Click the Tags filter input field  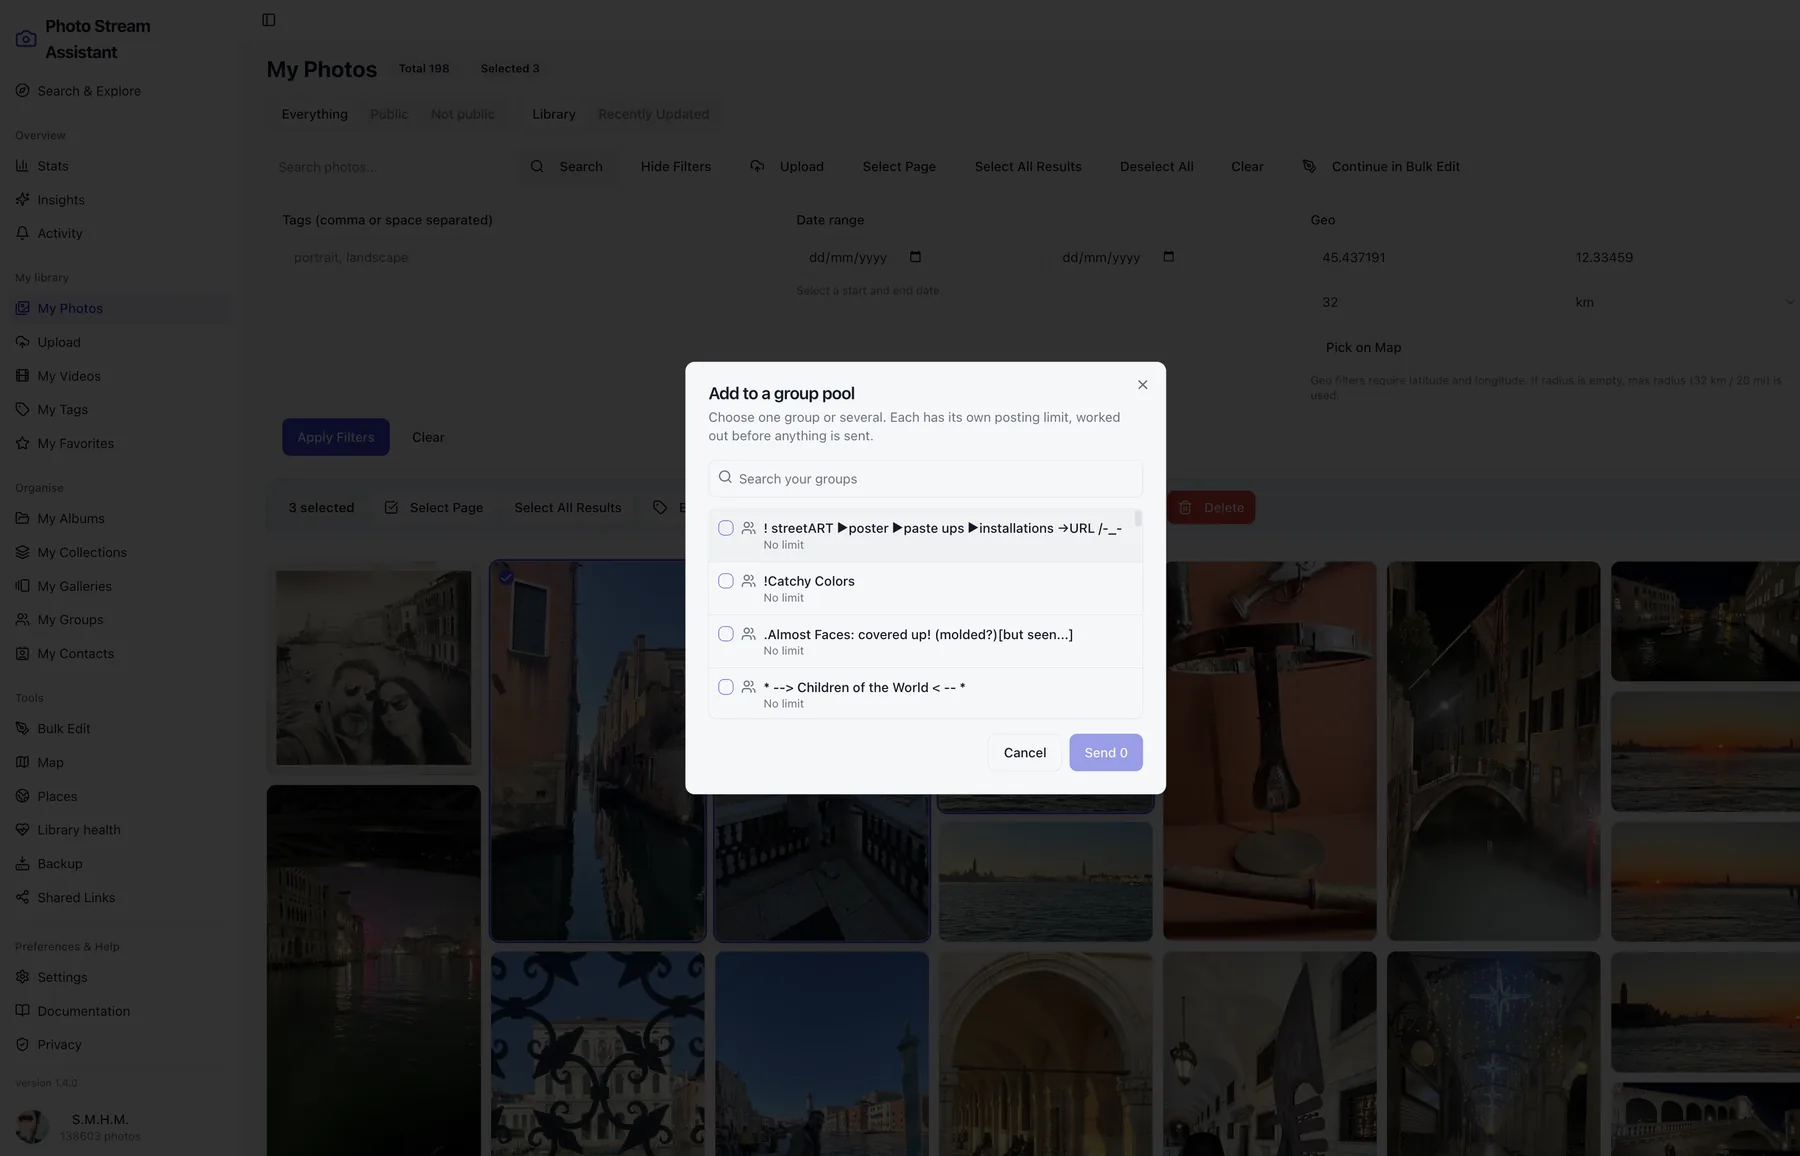coord(531,257)
